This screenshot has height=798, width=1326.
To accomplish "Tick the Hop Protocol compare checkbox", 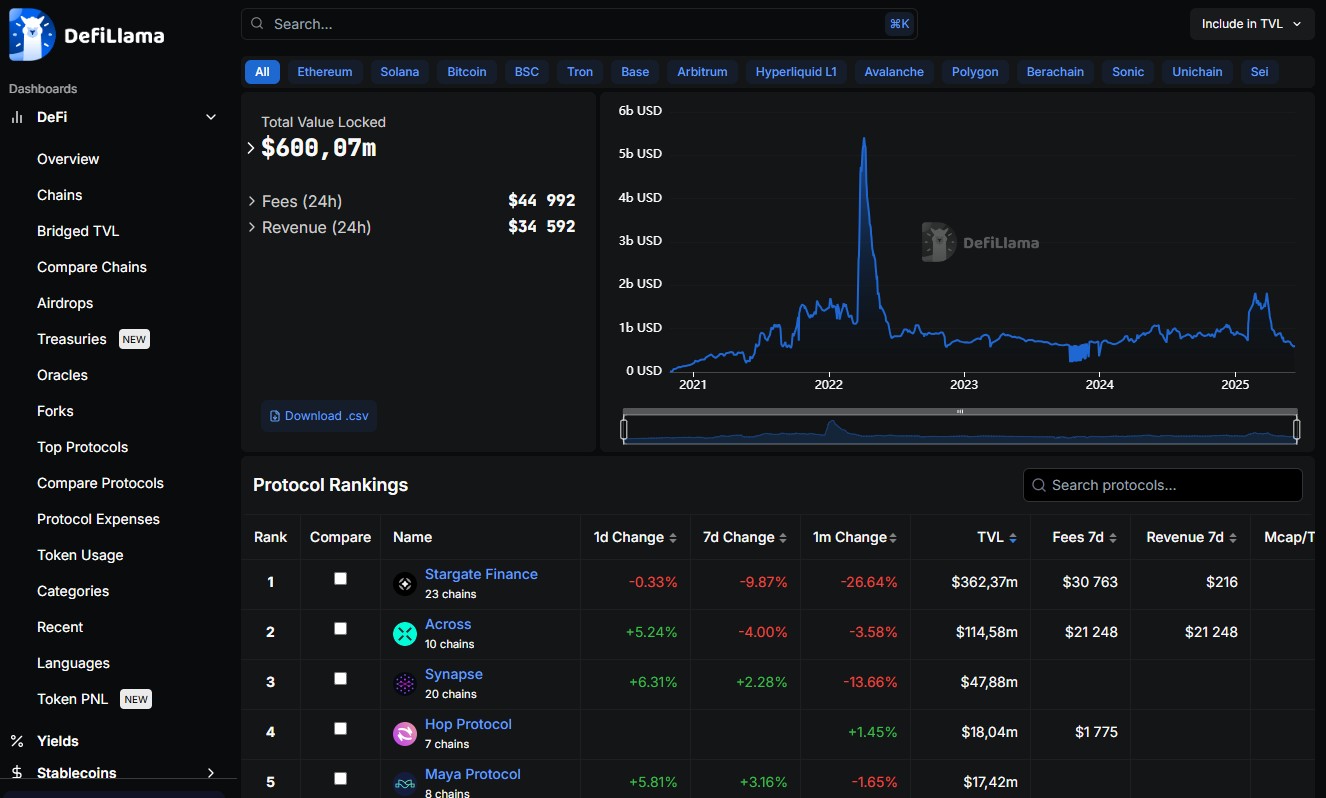I will (340, 729).
